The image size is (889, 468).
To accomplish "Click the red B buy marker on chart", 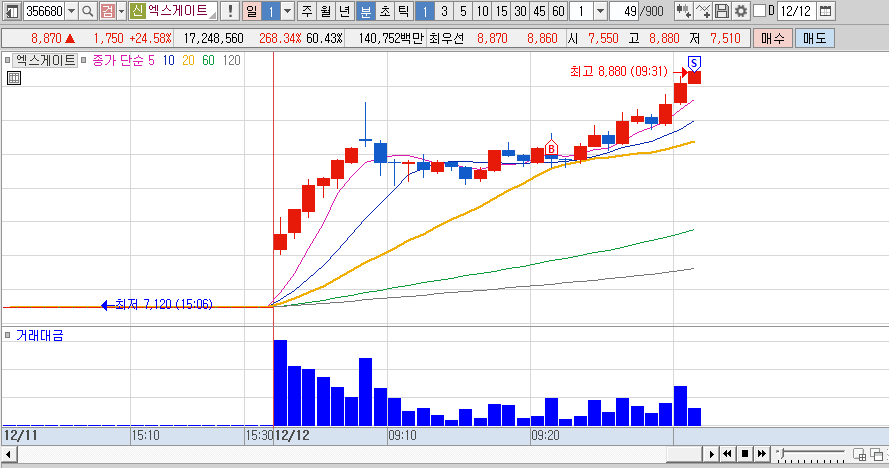I will tap(551, 149).
